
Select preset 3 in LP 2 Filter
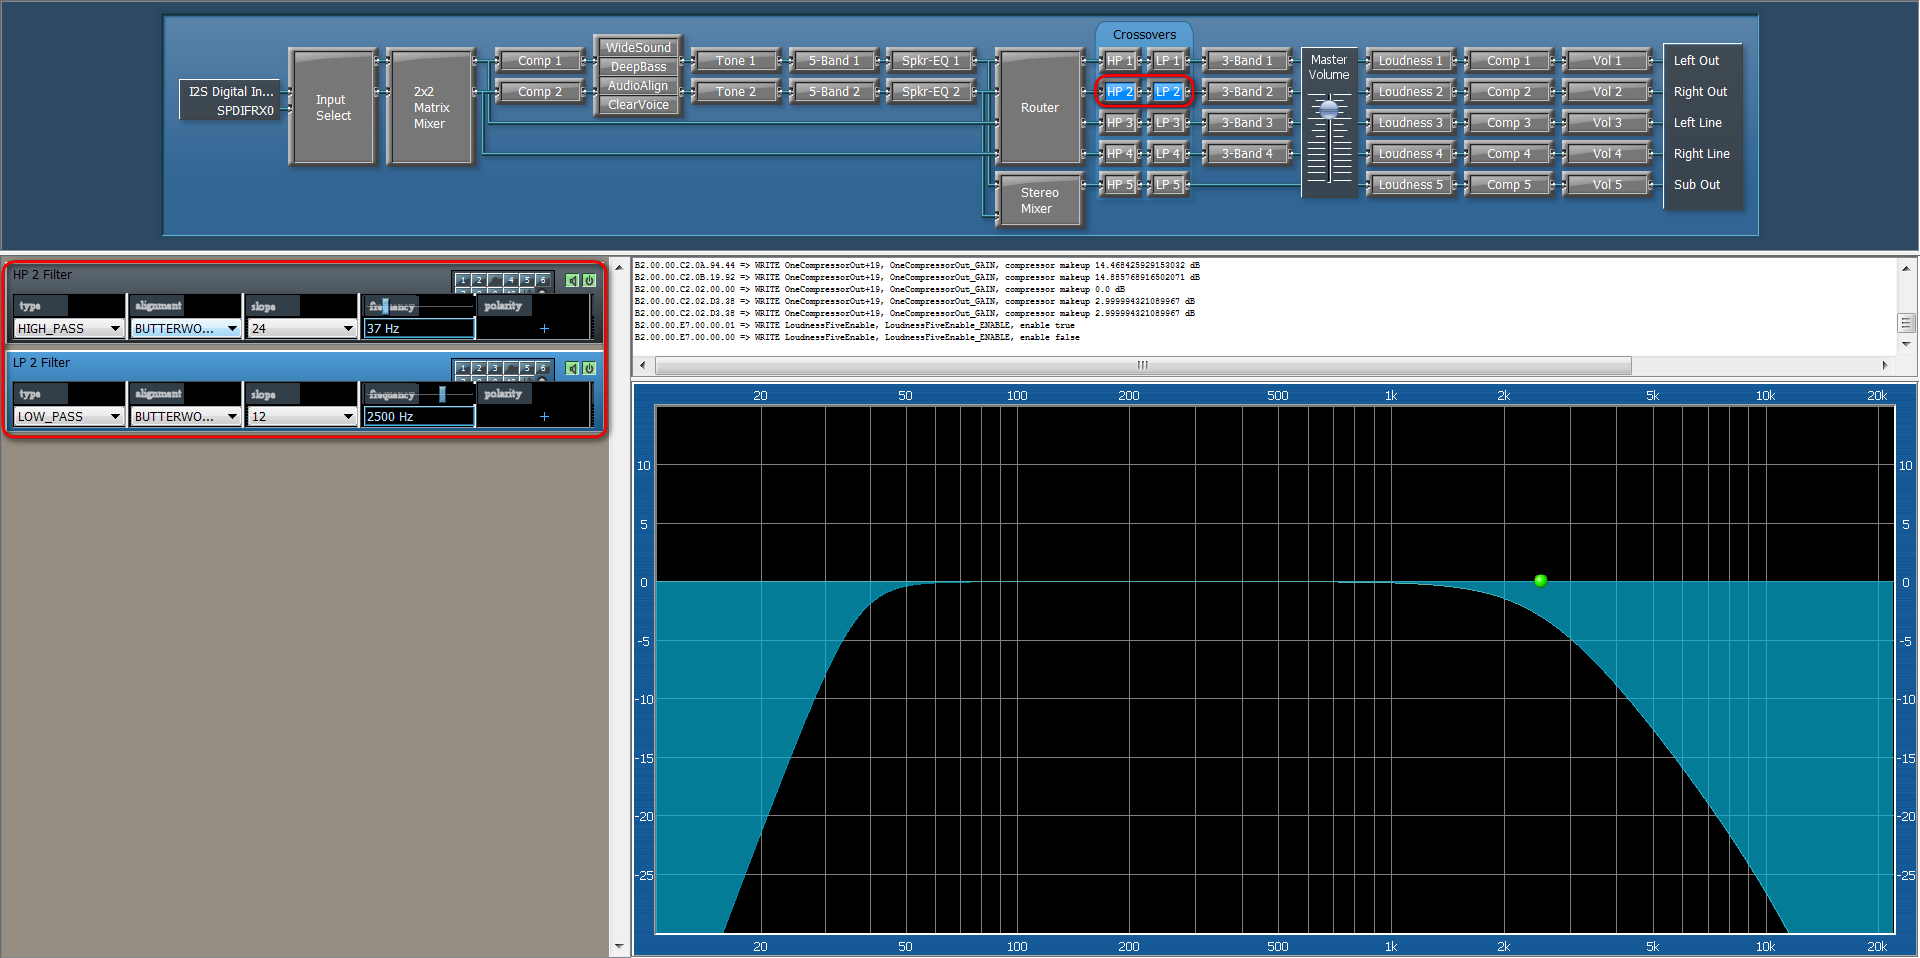coord(495,369)
